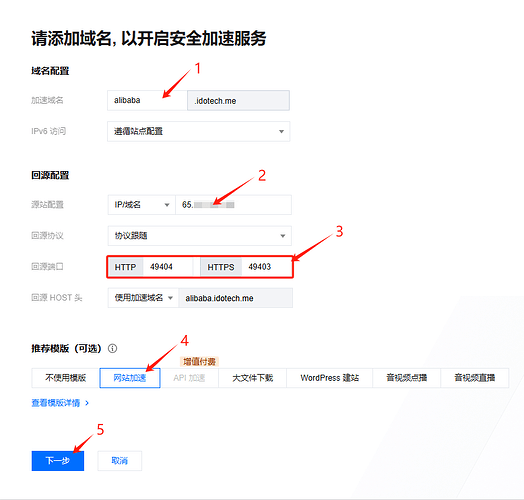Click the 下一步 button
This screenshot has height=500, width=524.
tap(58, 461)
